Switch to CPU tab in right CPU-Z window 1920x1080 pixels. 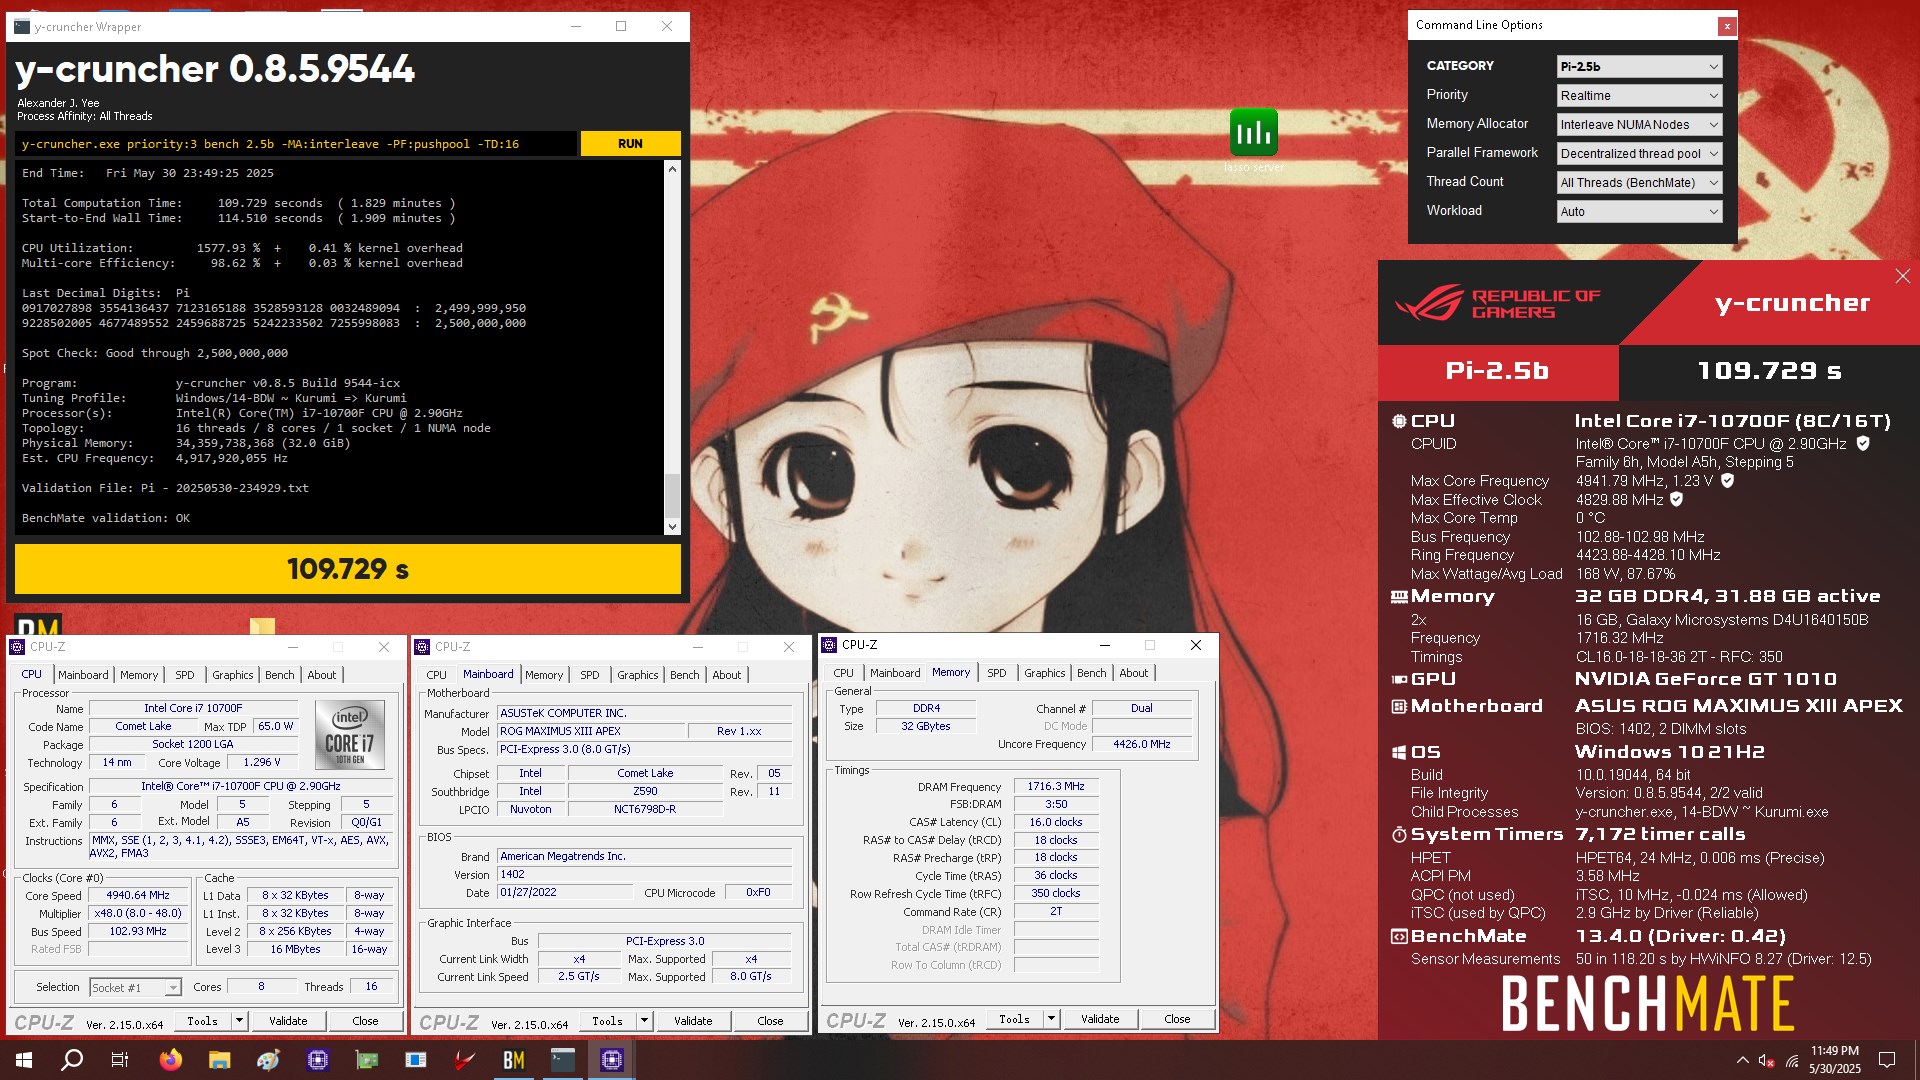844,673
